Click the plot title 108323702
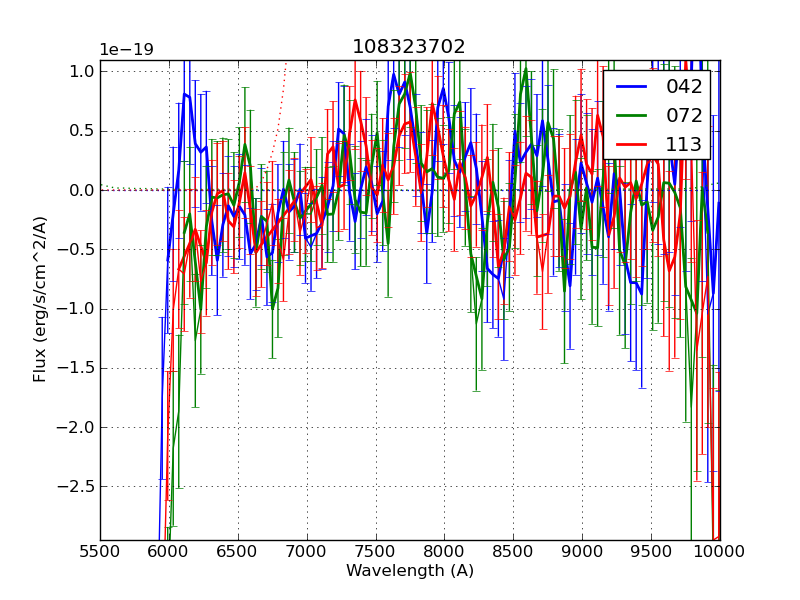The width and height of the screenshot is (800, 600). tap(409, 47)
